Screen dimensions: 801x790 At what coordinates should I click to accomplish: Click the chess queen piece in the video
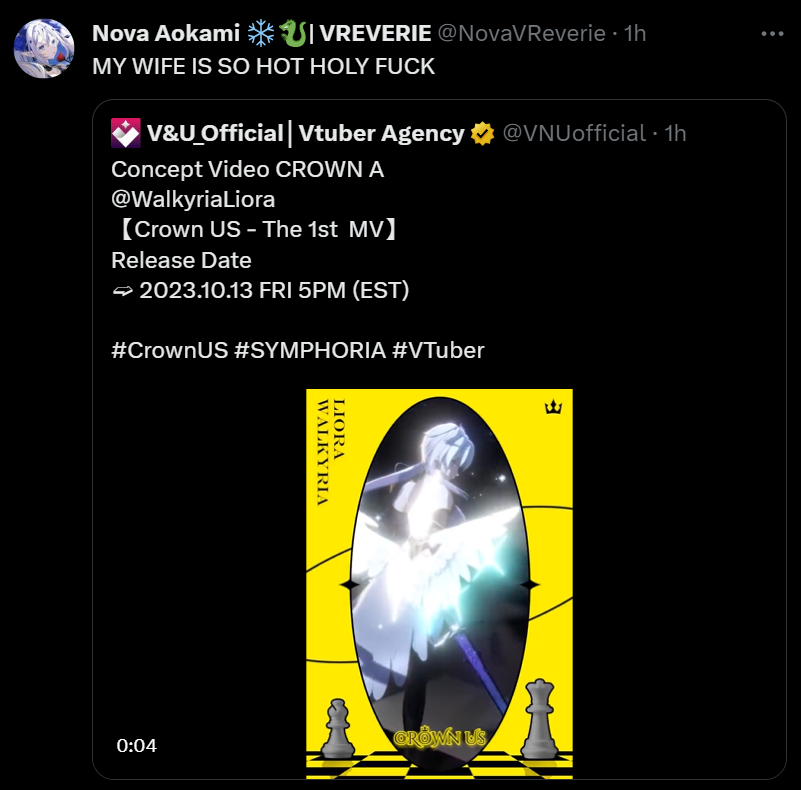[539, 718]
